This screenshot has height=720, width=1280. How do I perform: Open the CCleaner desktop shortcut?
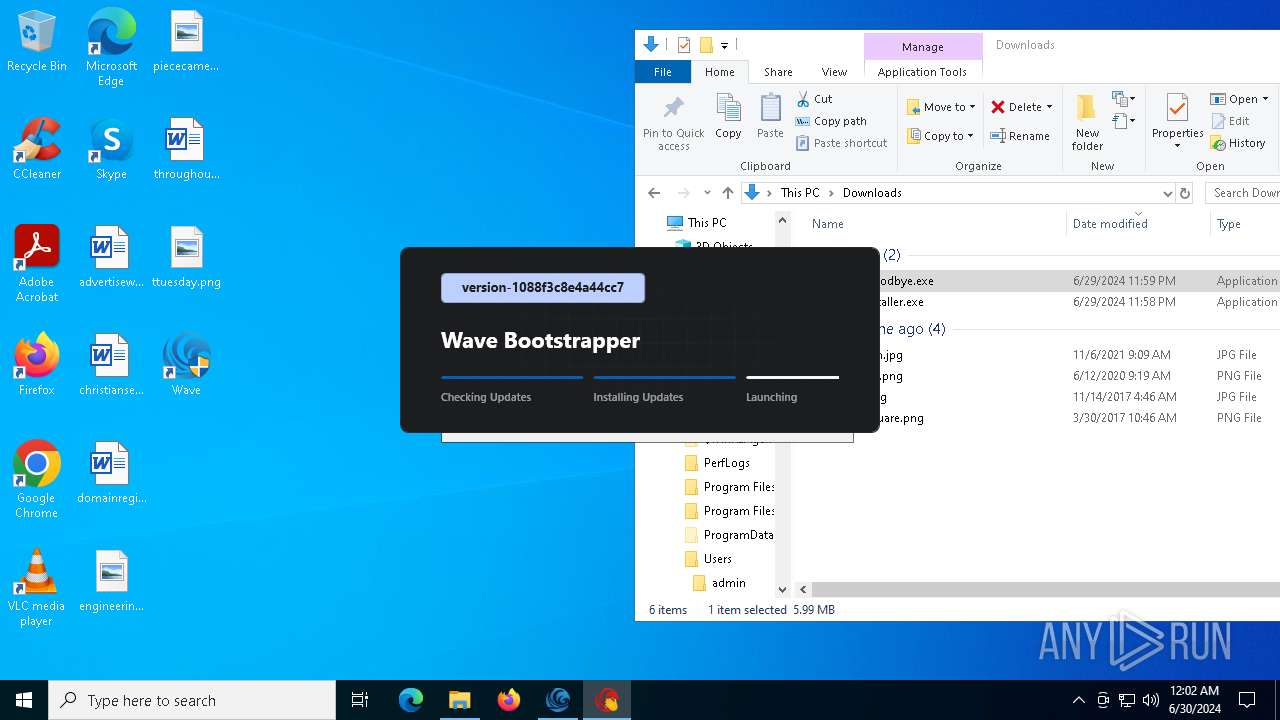[x=37, y=150]
